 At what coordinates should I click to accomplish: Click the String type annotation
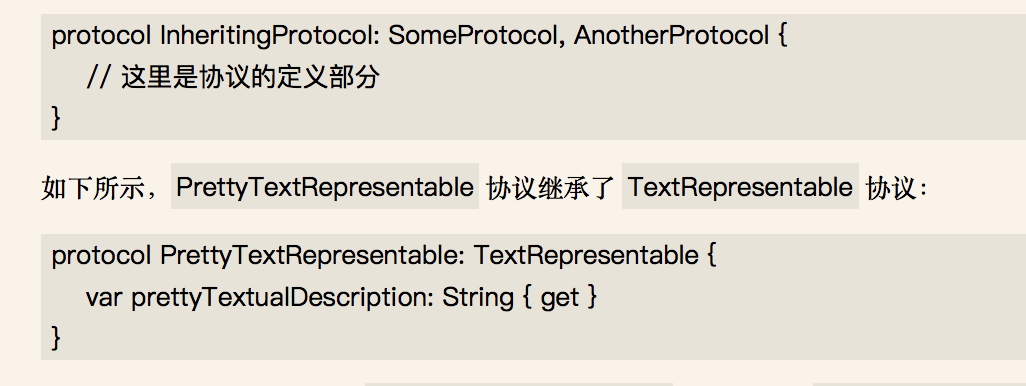tap(478, 298)
